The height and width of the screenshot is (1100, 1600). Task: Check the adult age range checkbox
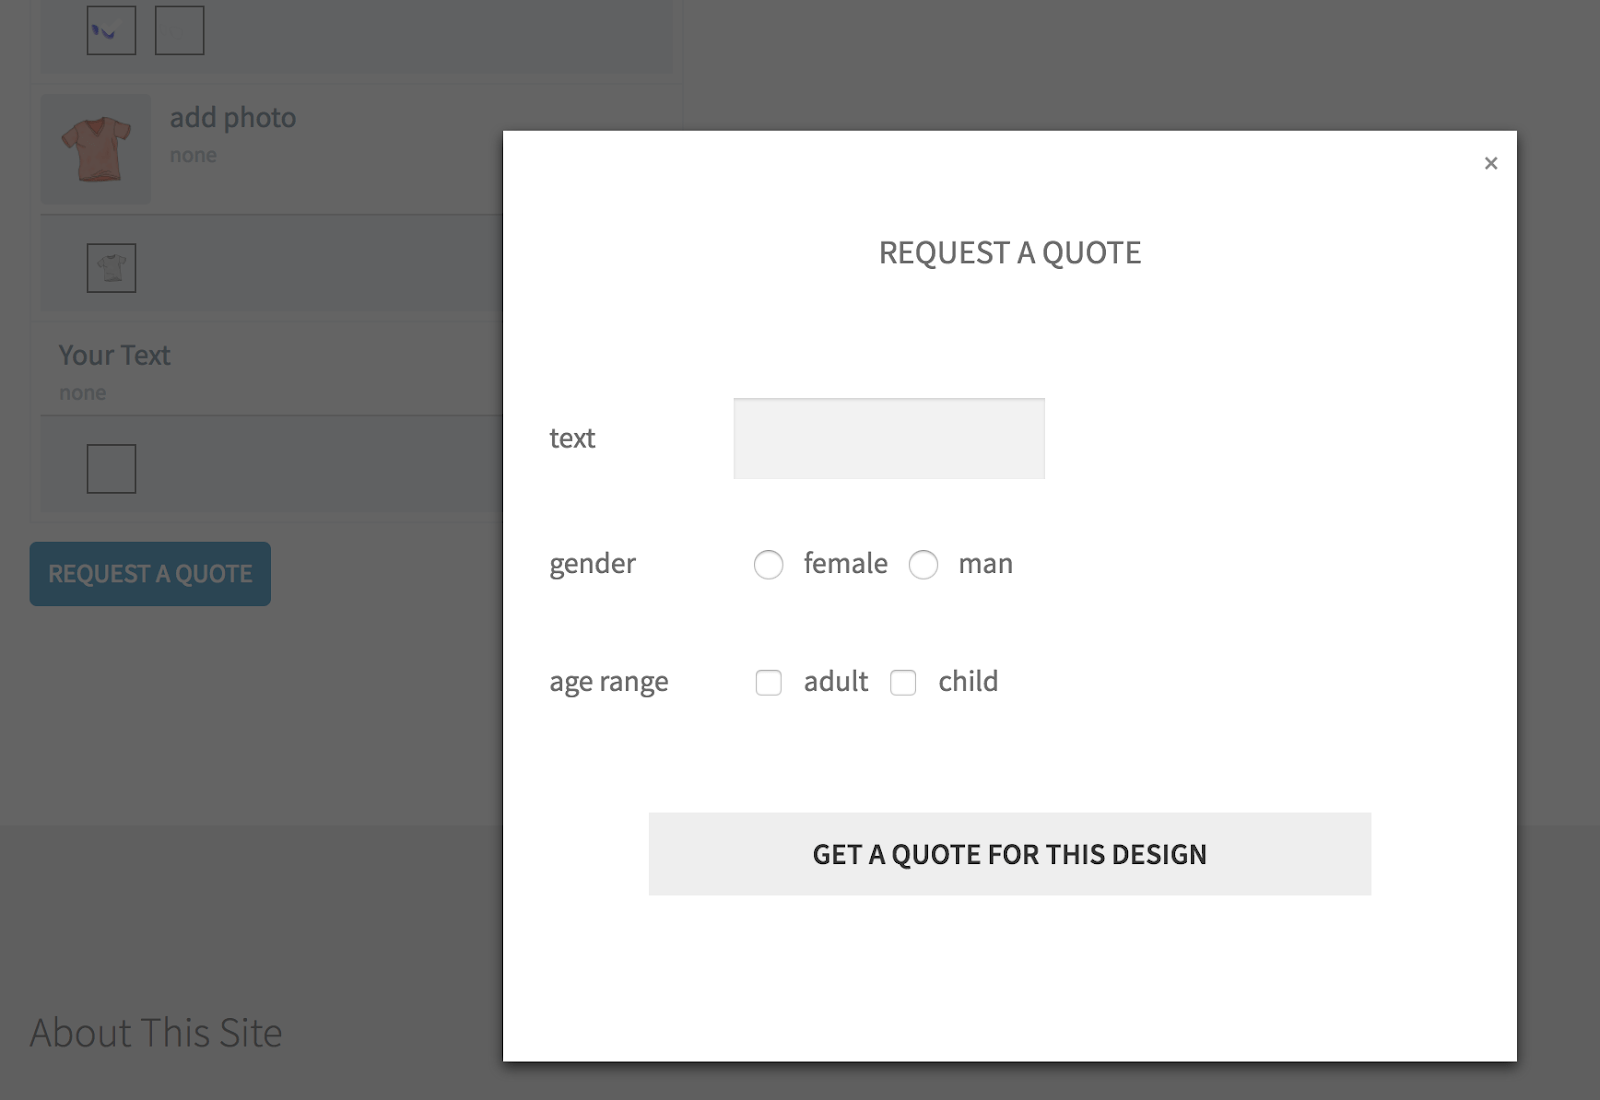[768, 683]
